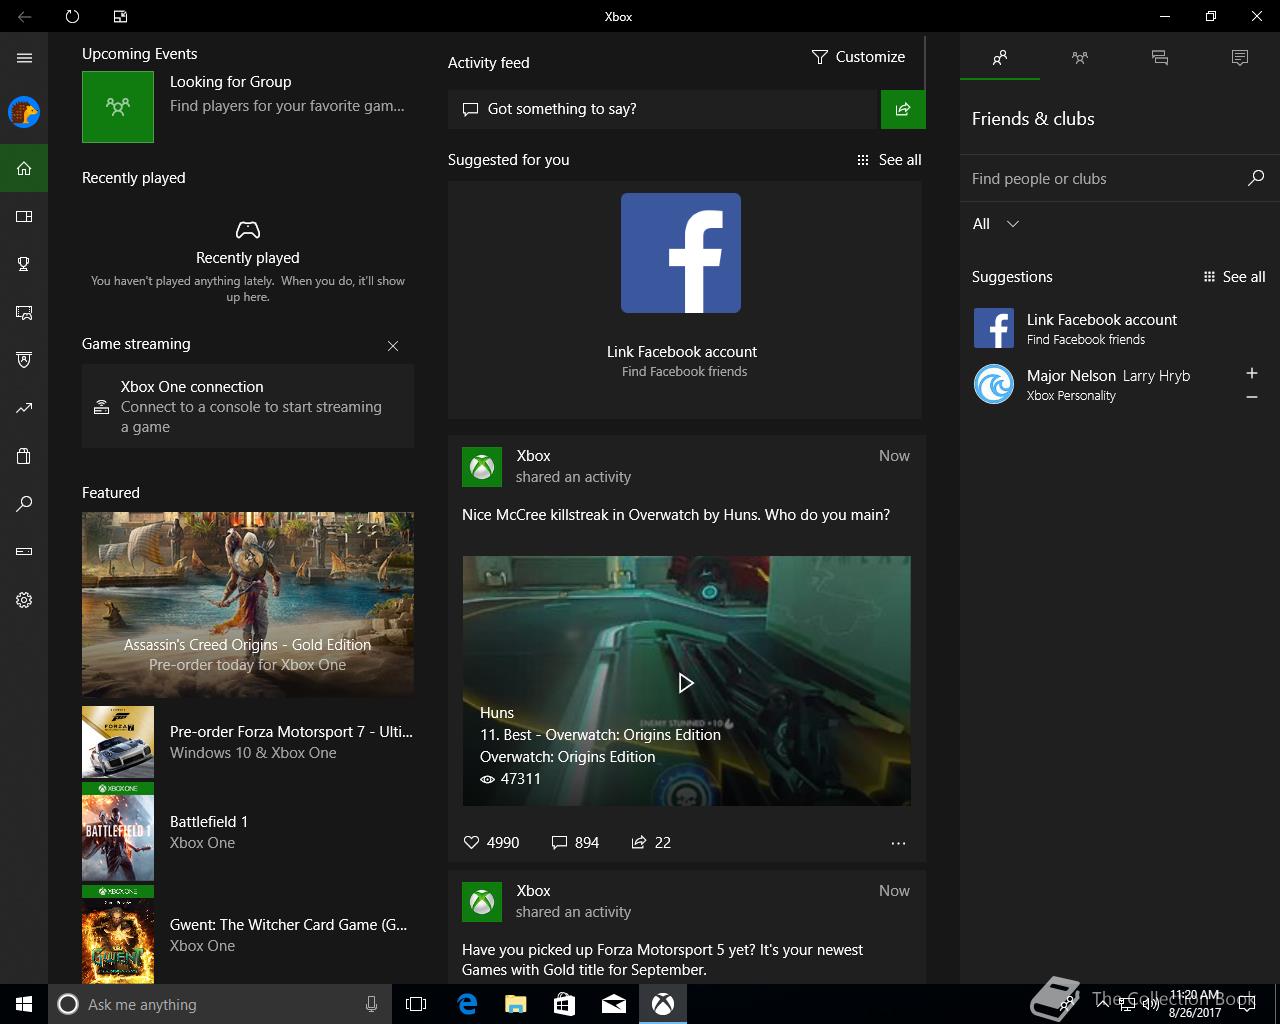1280x1024 pixels.
Task: See all friend suggestions
Action: tap(1234, 277)
